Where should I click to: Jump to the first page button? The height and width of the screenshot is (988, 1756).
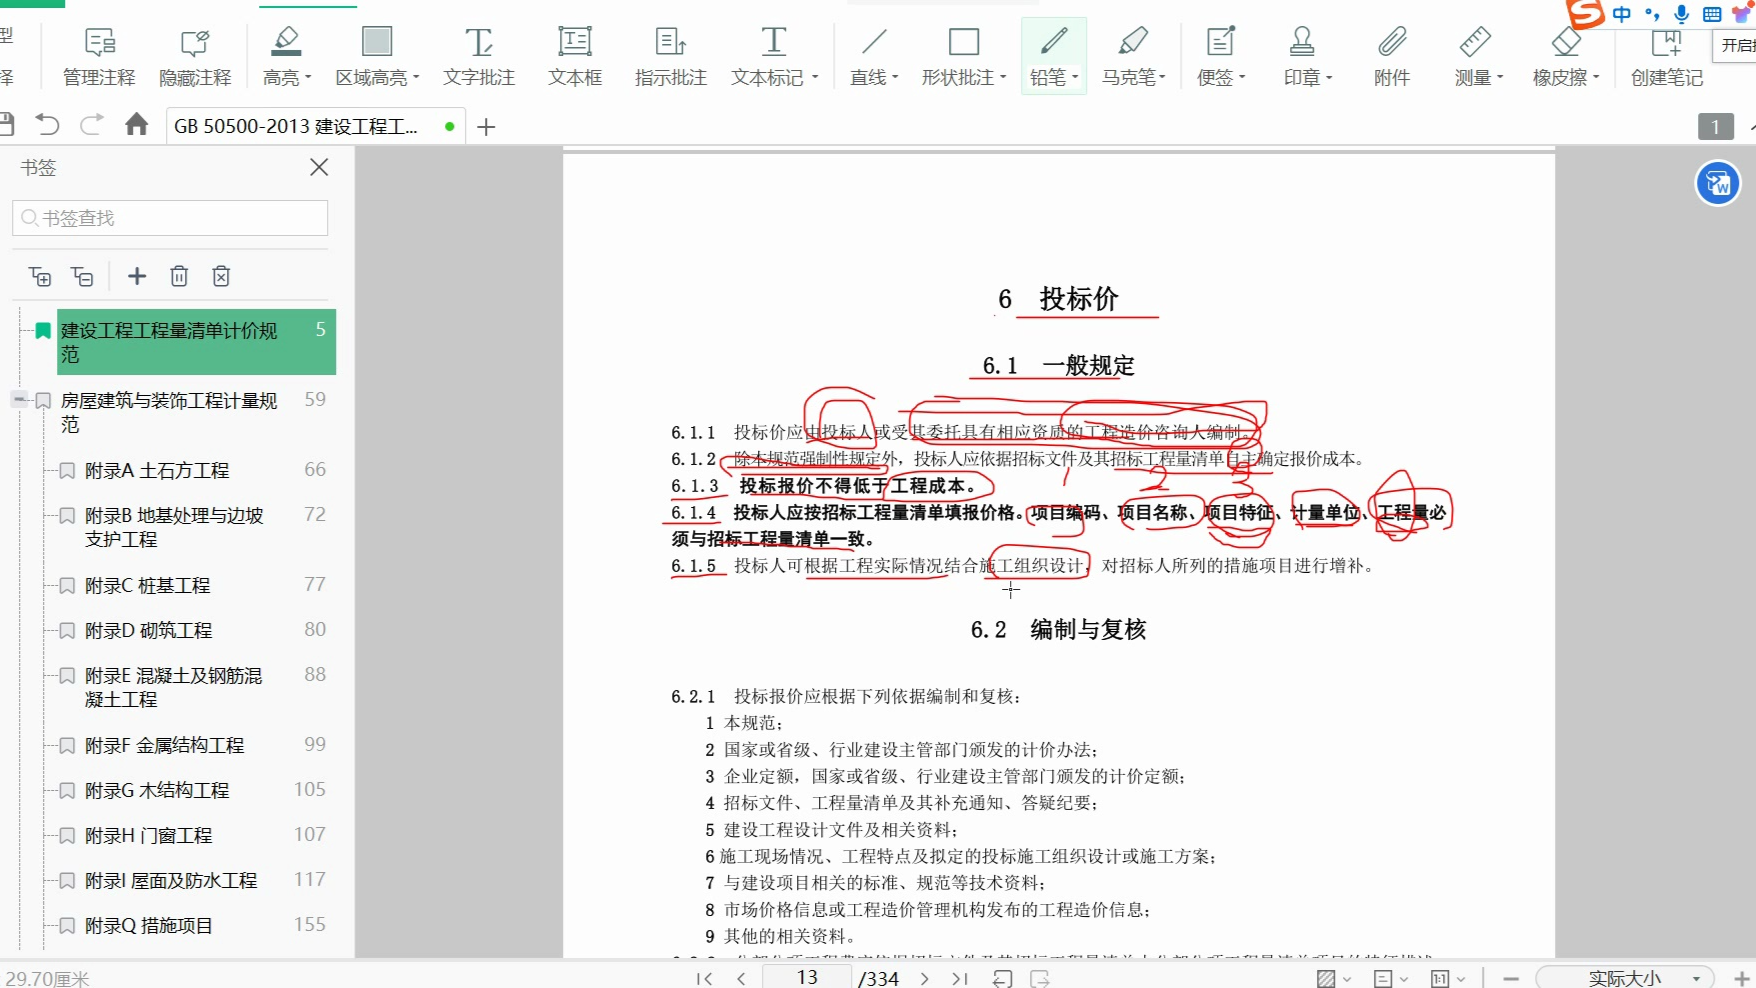point(704,978)
